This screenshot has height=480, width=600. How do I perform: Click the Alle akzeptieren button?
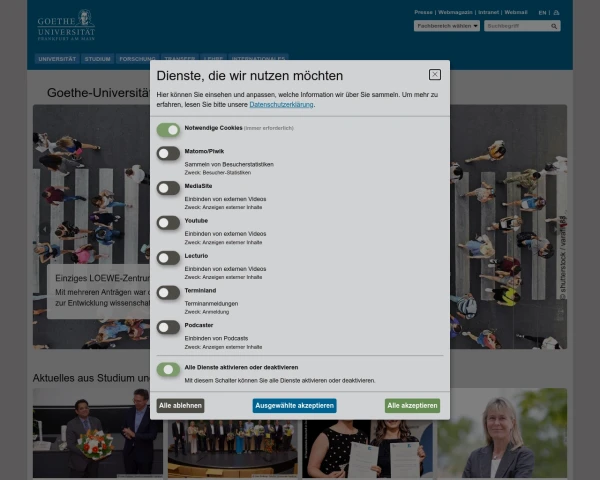[x=412, y=405]
